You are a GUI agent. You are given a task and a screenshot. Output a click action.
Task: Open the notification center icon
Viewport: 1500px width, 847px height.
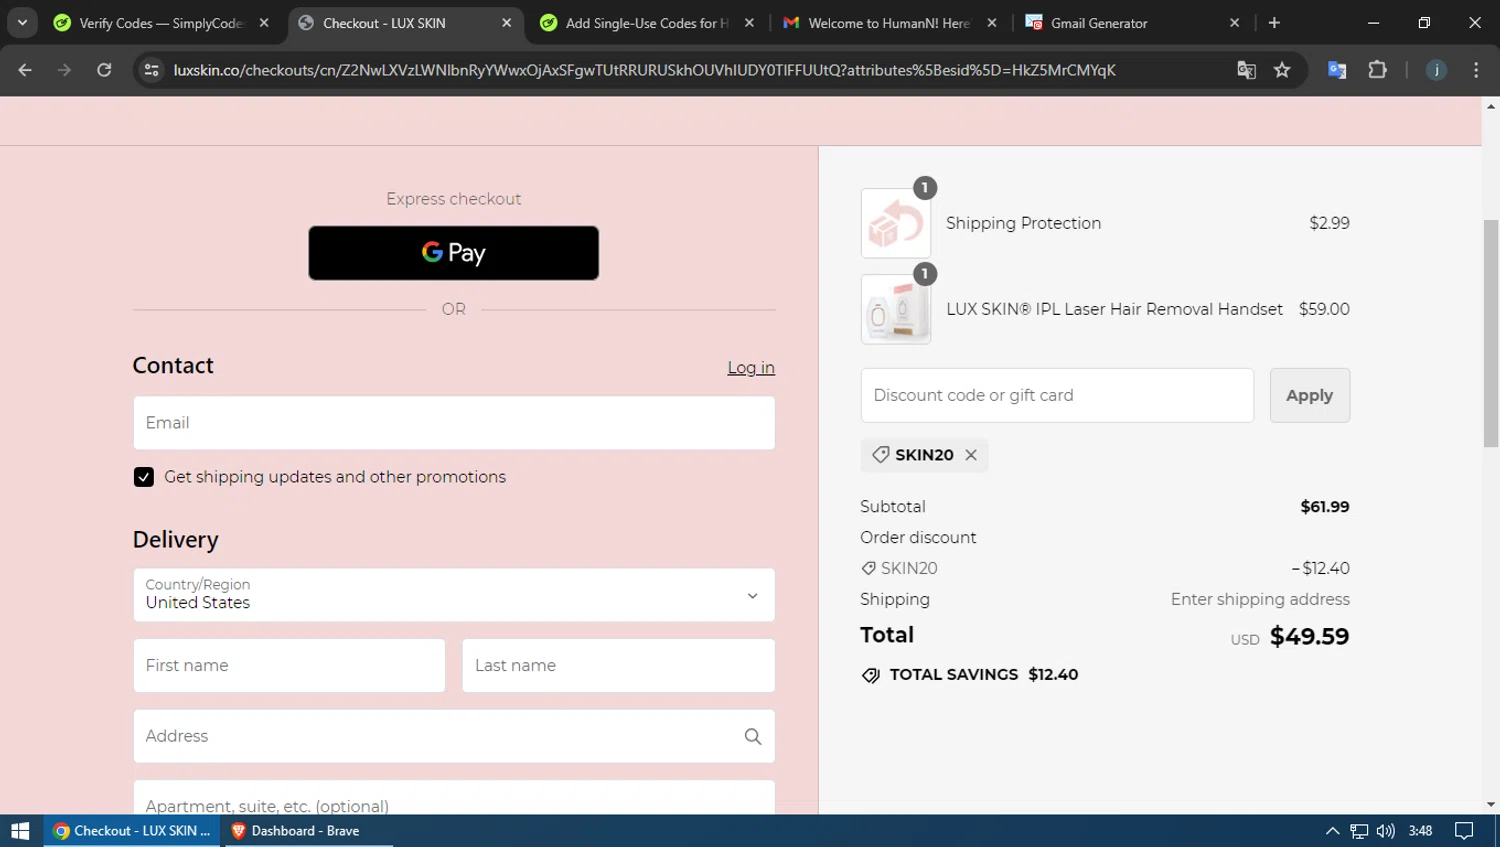pyautogui.click(x=1464, y=831)
